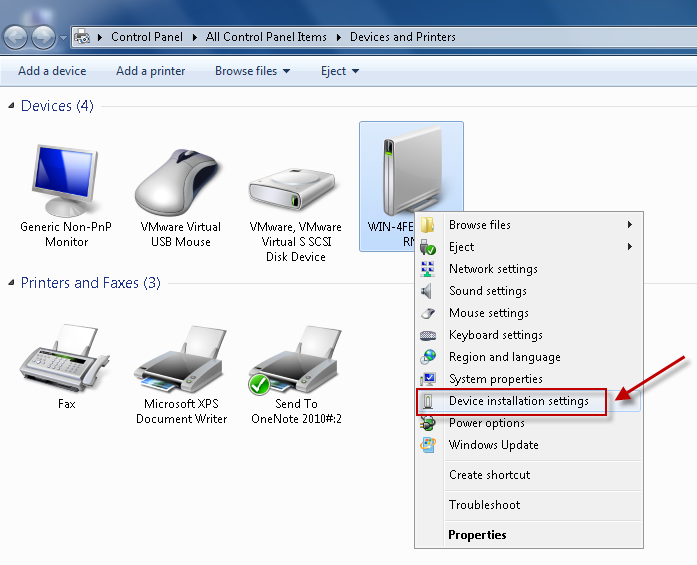Click the Device installation settings icon
The image size is (697, 565).
coord(428,401)
